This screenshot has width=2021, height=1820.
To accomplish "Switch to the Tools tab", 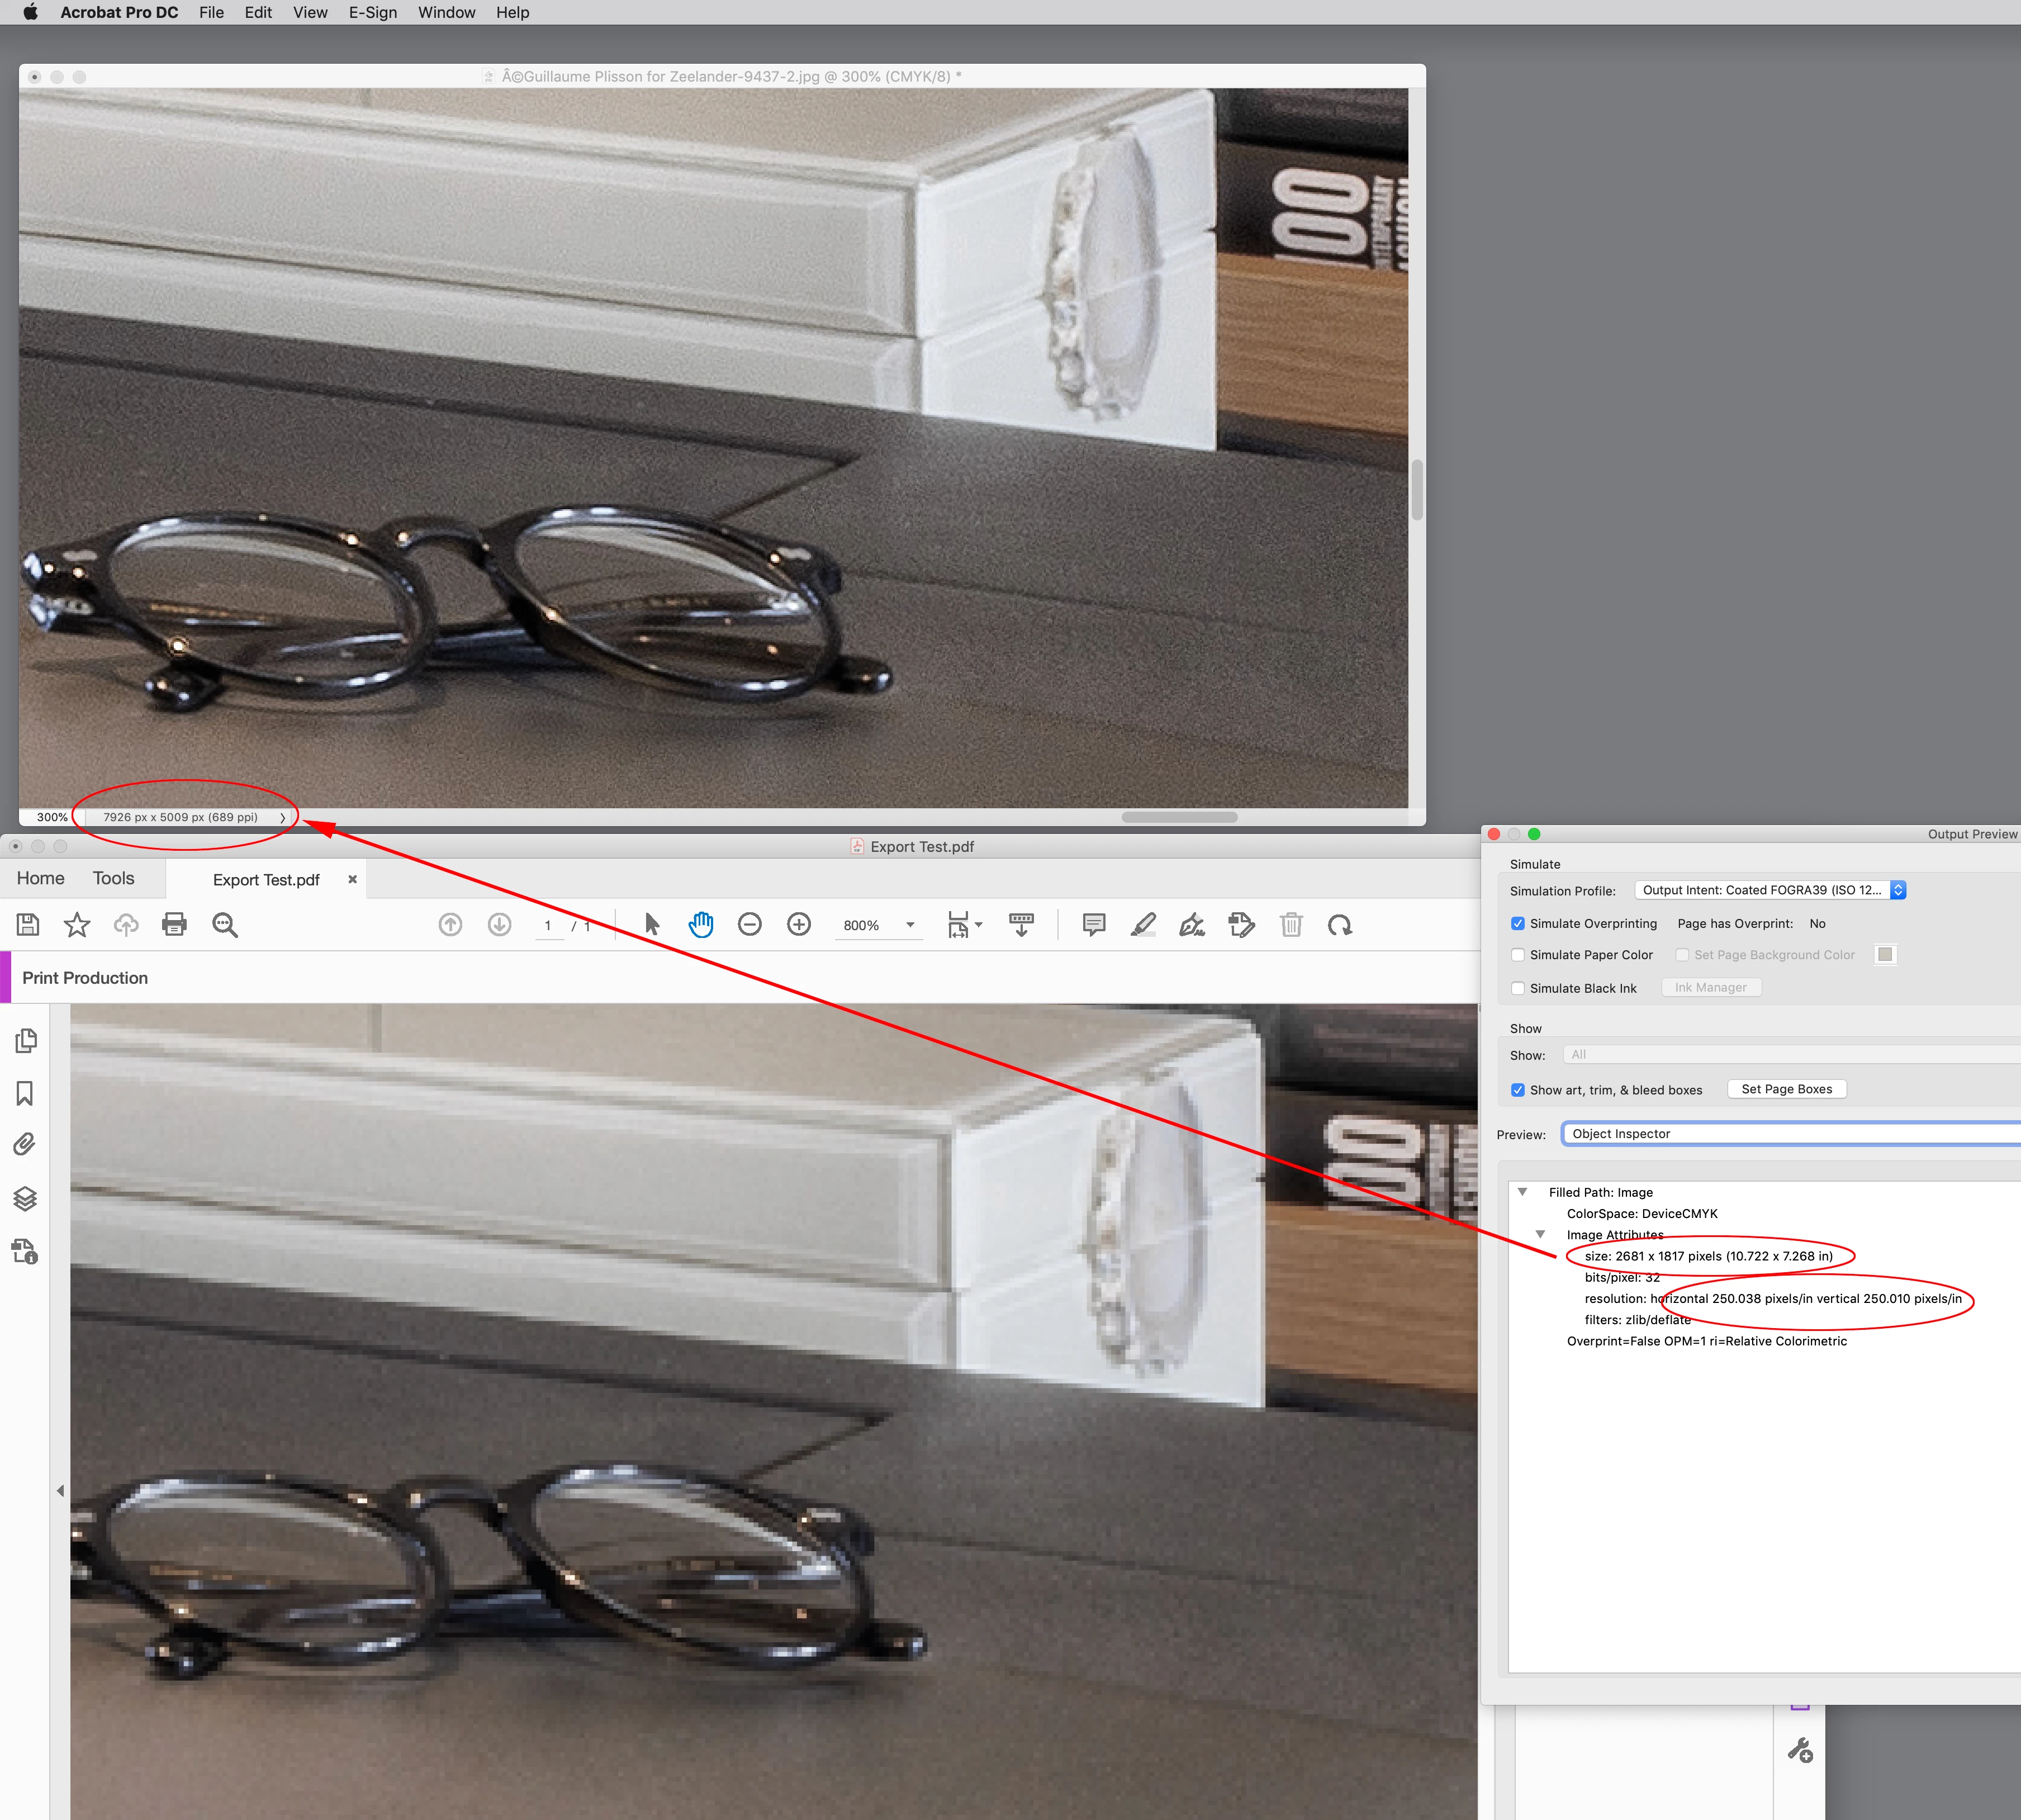I will pos(113,878).
